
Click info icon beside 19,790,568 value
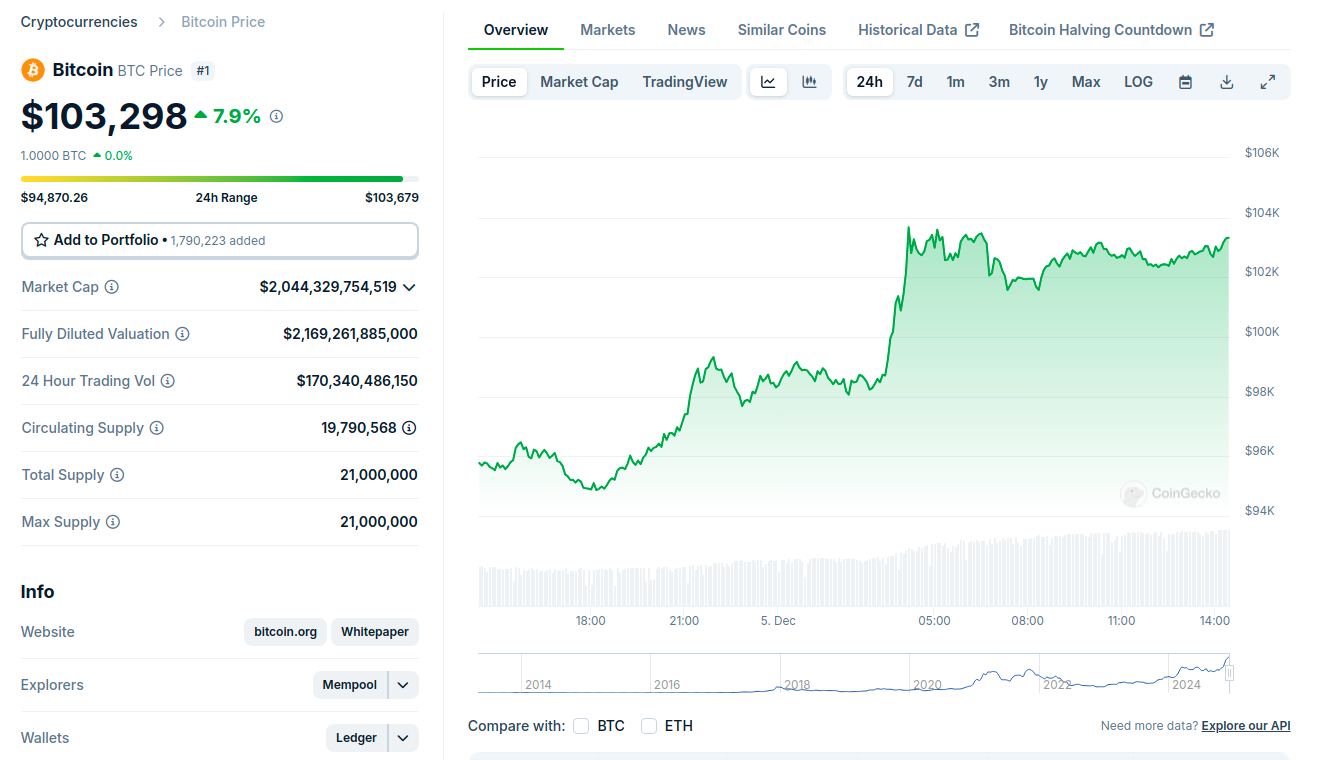(x=409, y=428)
